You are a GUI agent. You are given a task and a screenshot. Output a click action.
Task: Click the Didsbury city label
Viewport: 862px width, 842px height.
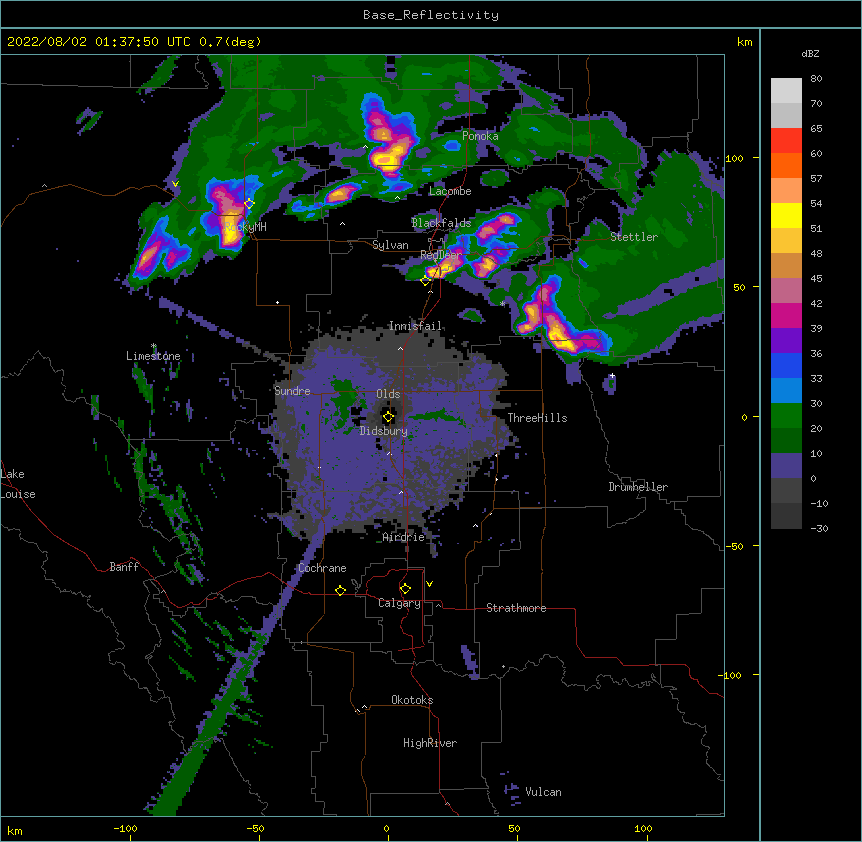pyautogui.click(x=384, y=431)
